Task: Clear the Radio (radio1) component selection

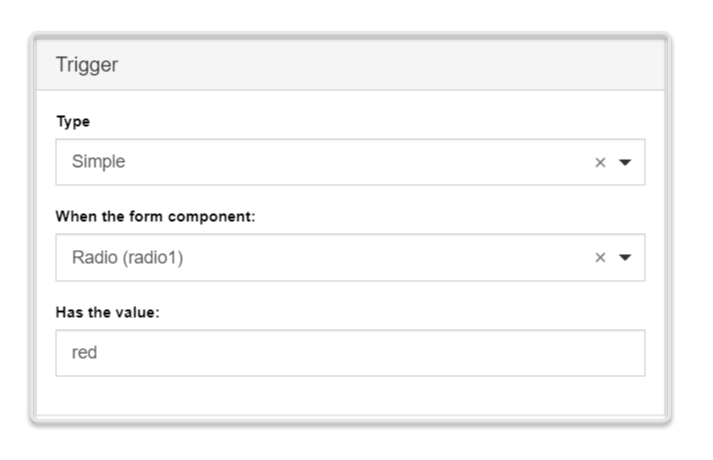Action: [600, 258]
